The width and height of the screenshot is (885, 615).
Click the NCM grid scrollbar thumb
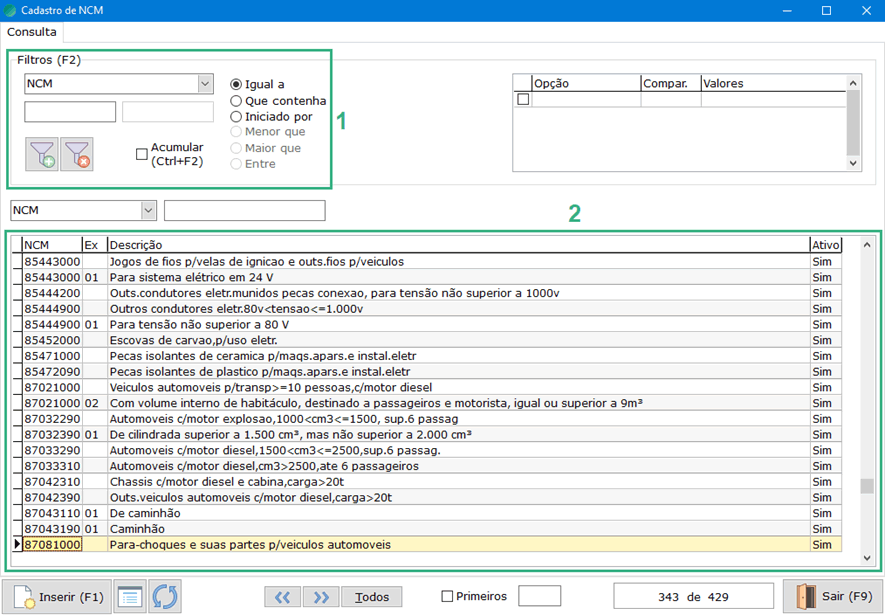point(866,486)
